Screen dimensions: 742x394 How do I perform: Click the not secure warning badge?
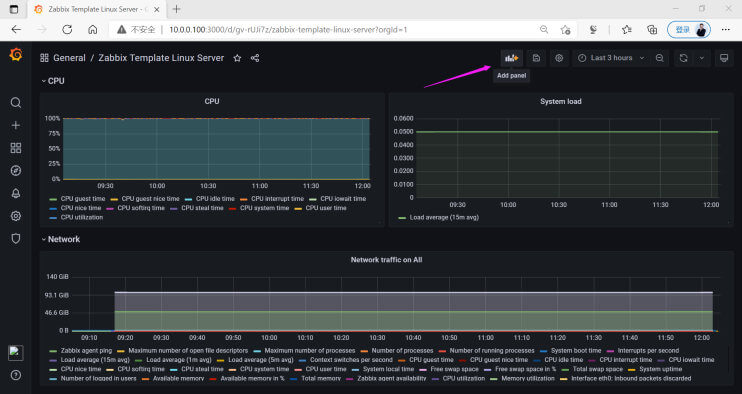136,29
